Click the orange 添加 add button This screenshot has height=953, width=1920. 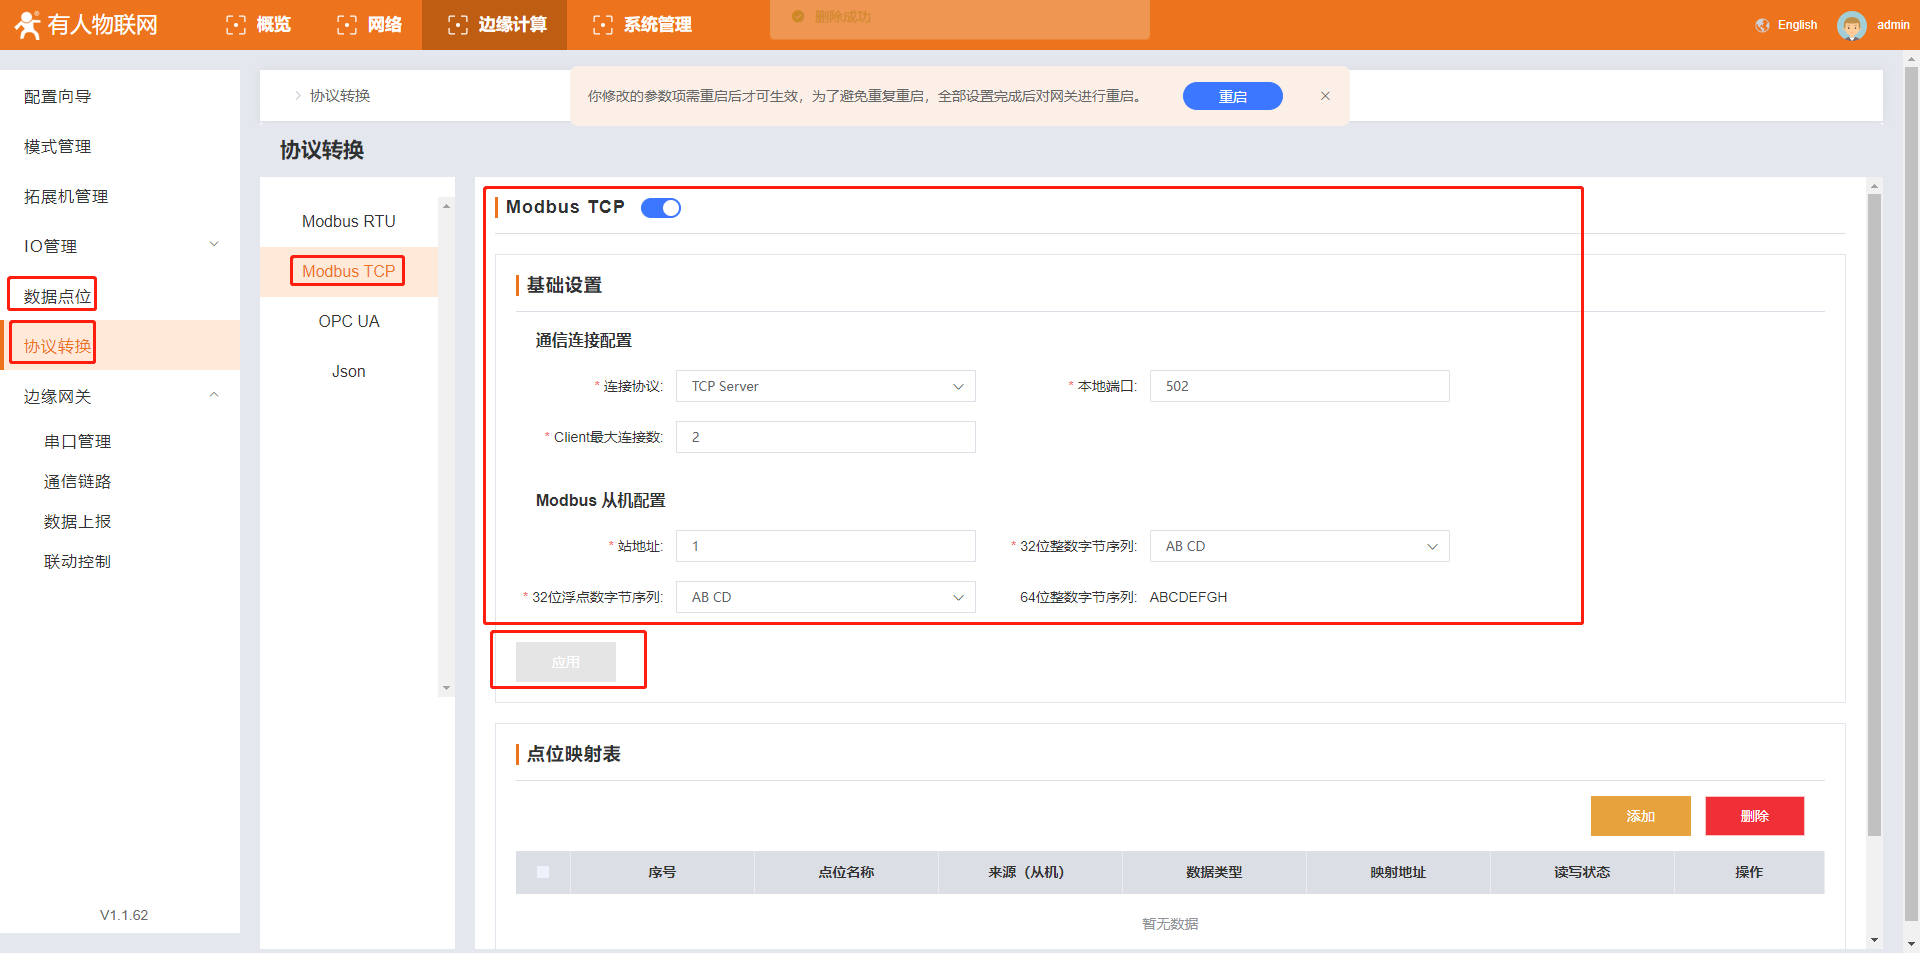[1640, 816]
